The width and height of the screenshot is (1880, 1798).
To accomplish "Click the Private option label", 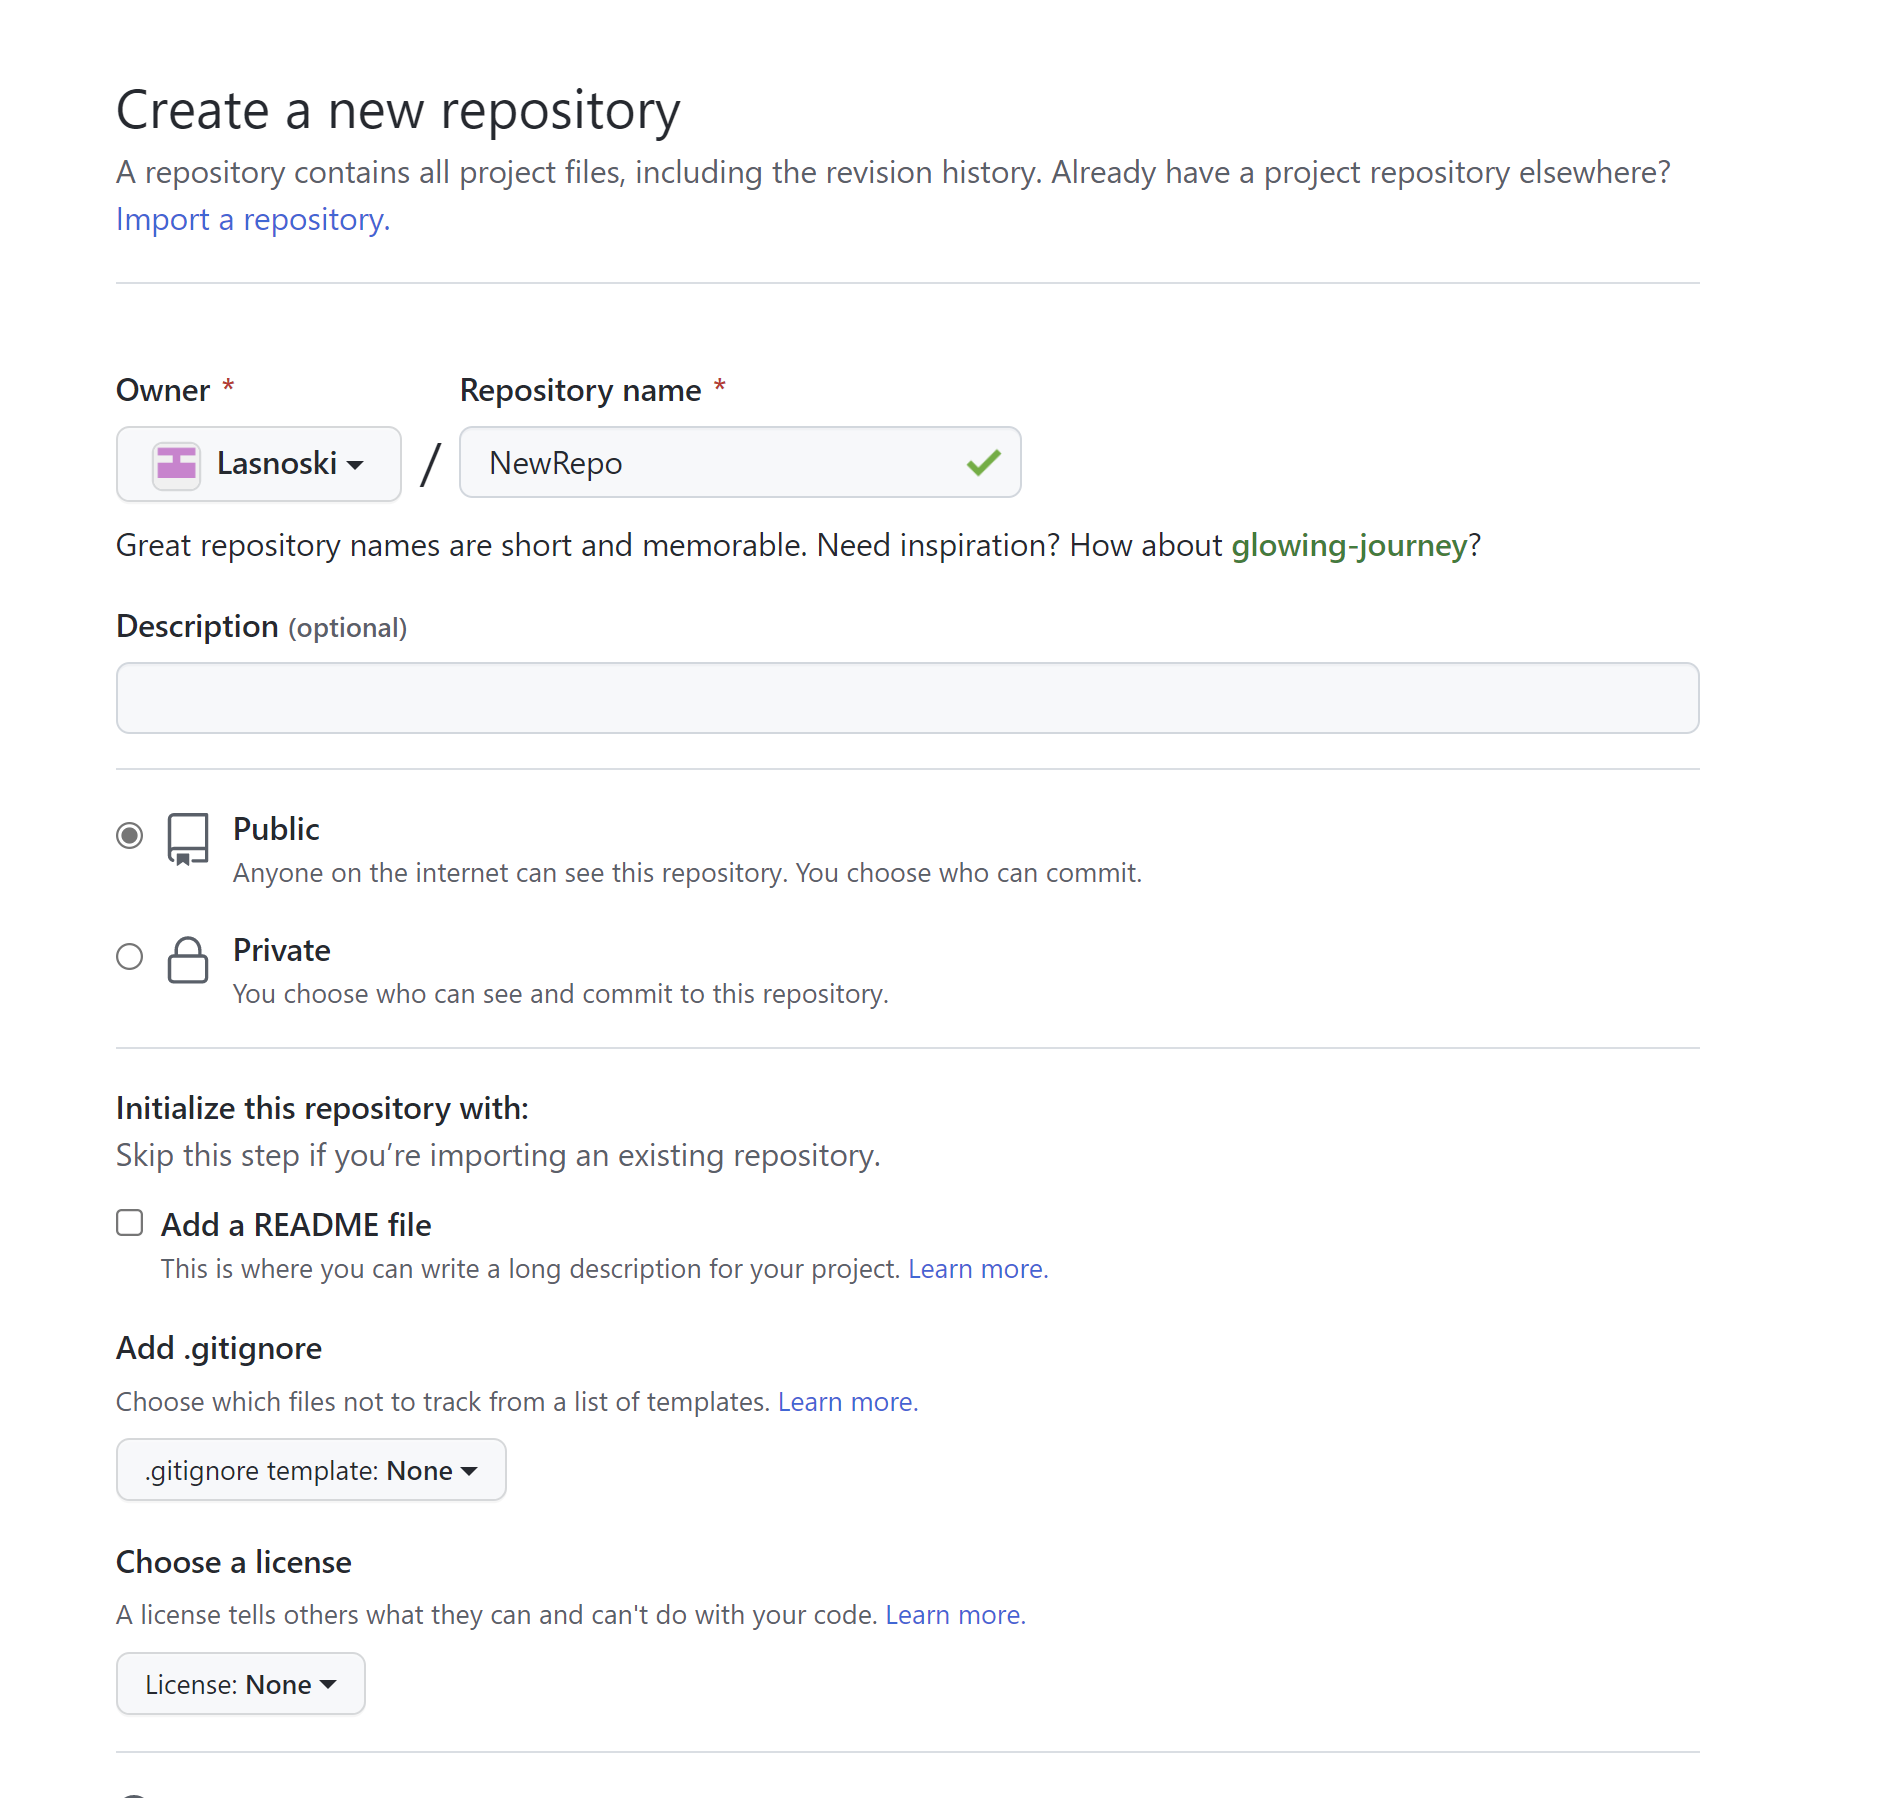I will 281,950.
